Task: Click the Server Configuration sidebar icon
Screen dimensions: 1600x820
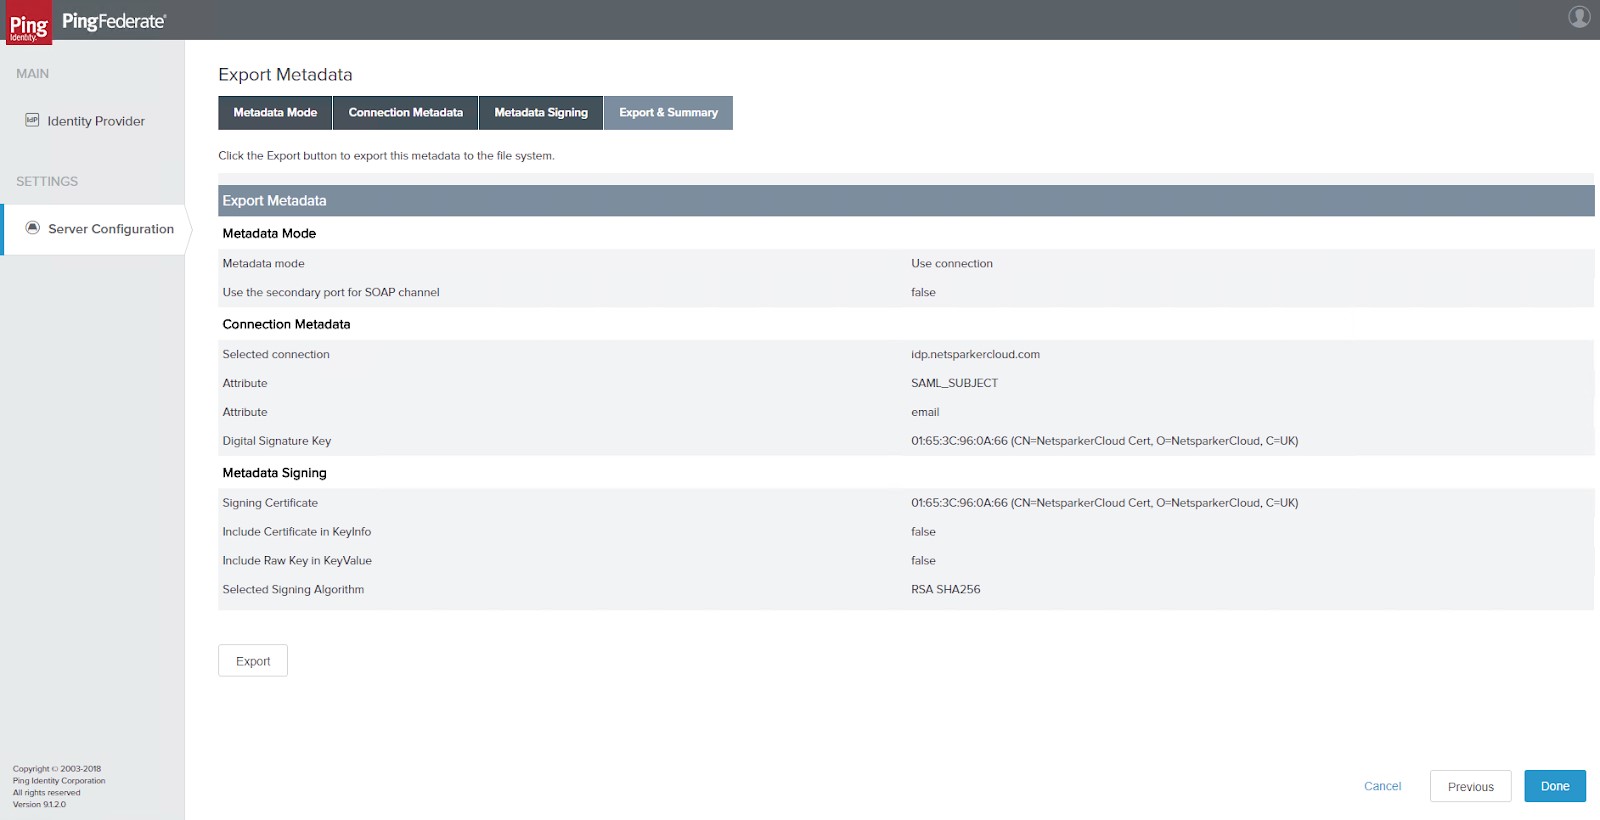Action: coord(33,228)
